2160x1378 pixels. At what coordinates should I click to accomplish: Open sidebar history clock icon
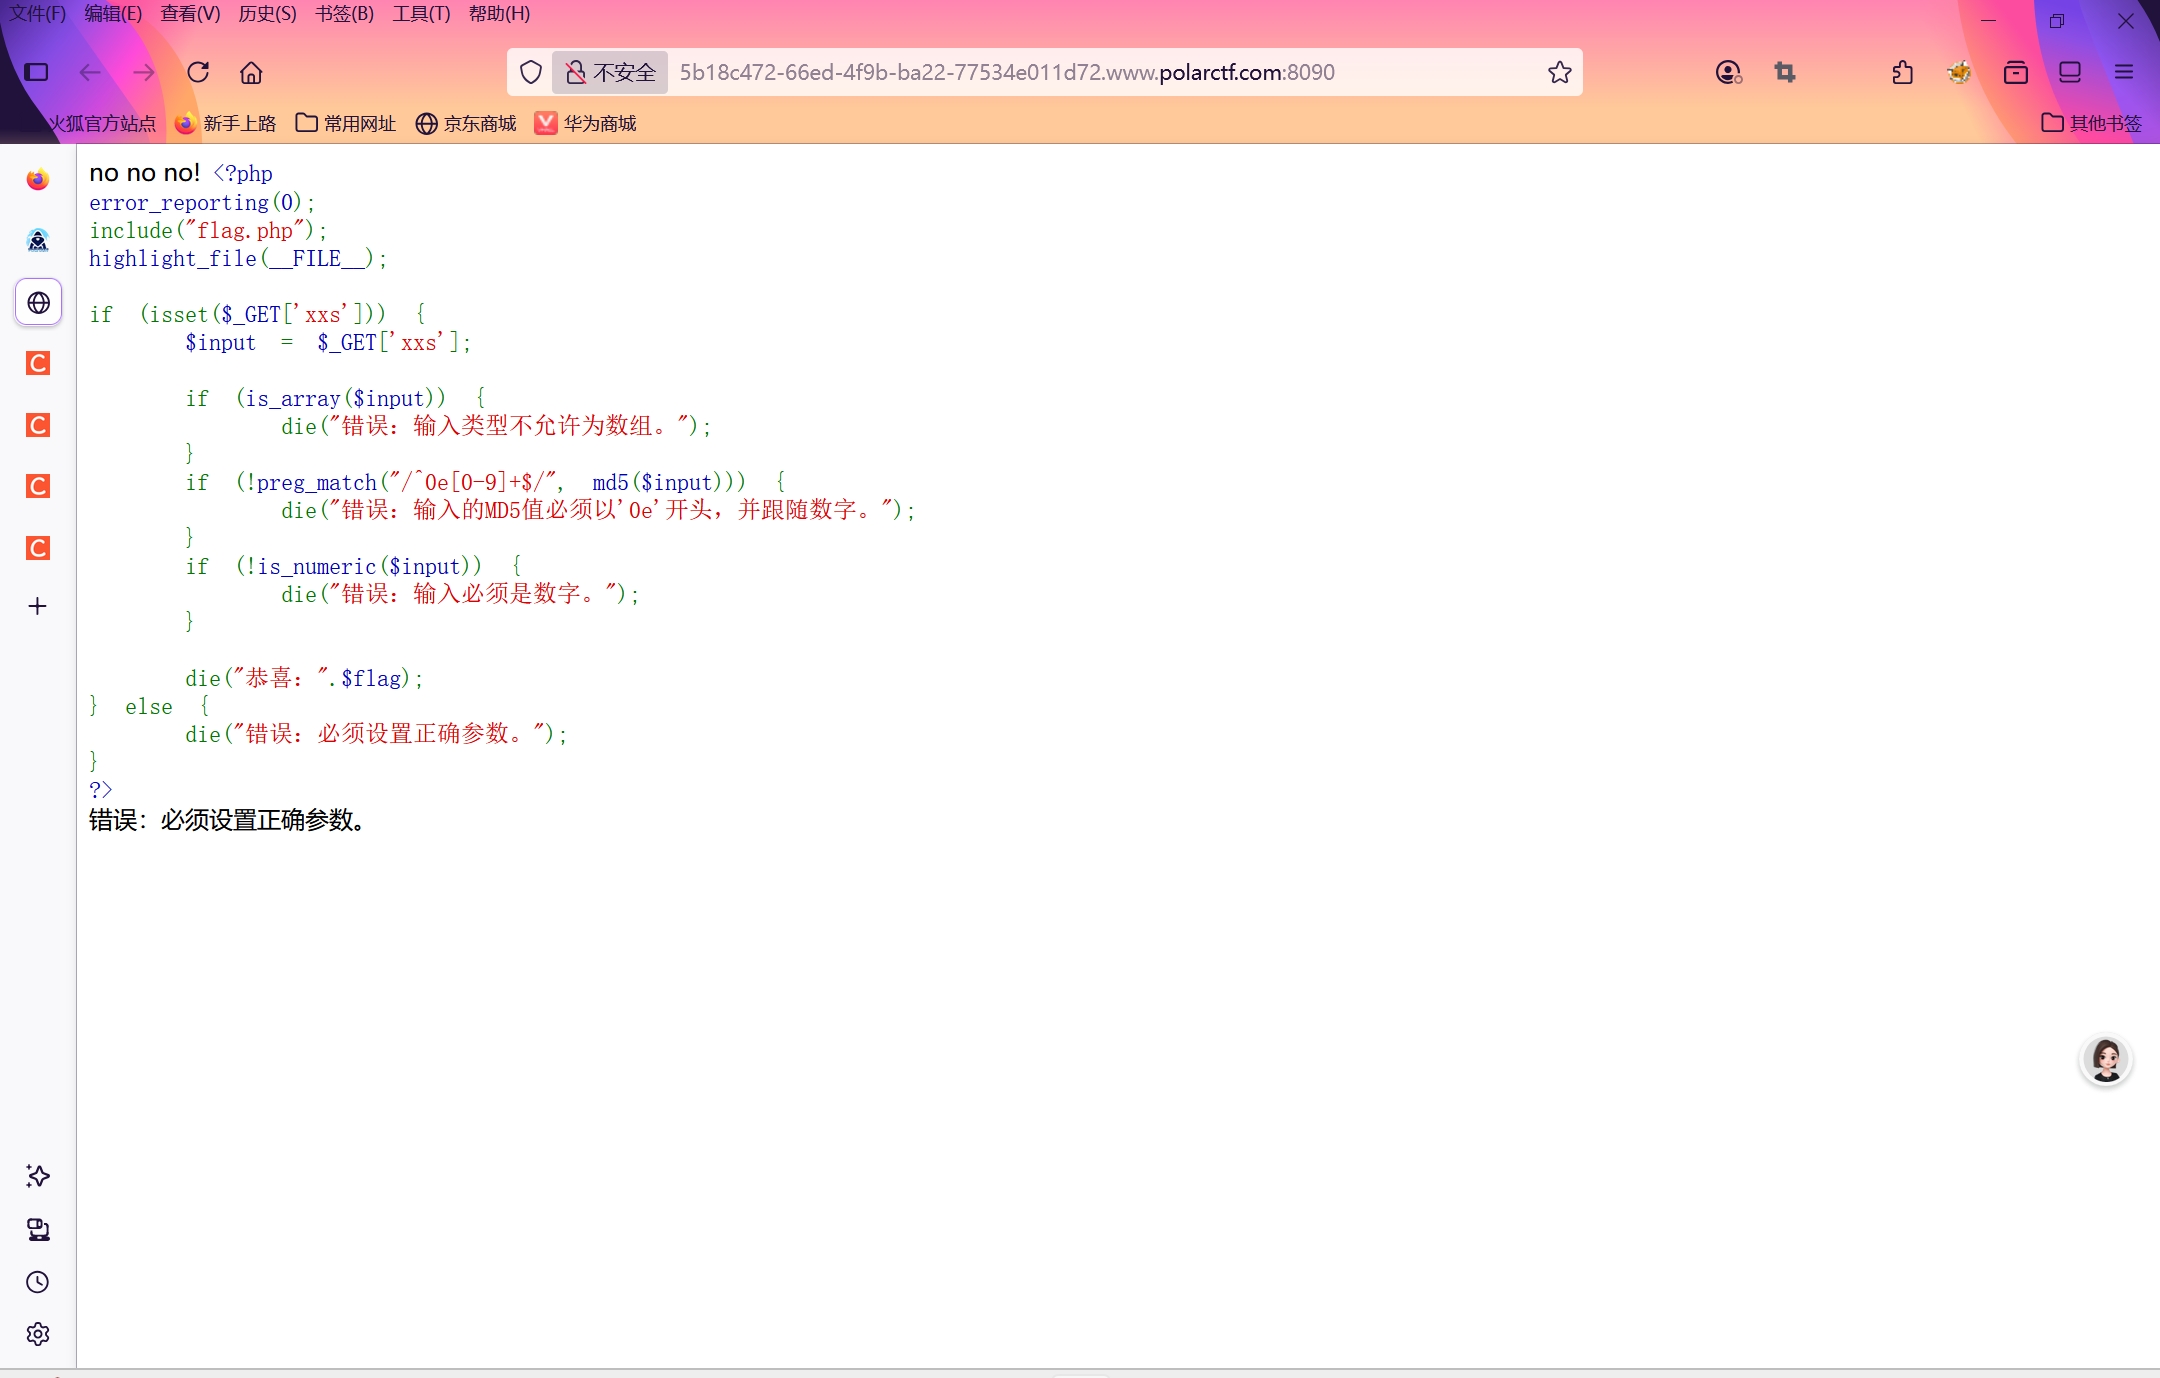[x=38, y=1282]
